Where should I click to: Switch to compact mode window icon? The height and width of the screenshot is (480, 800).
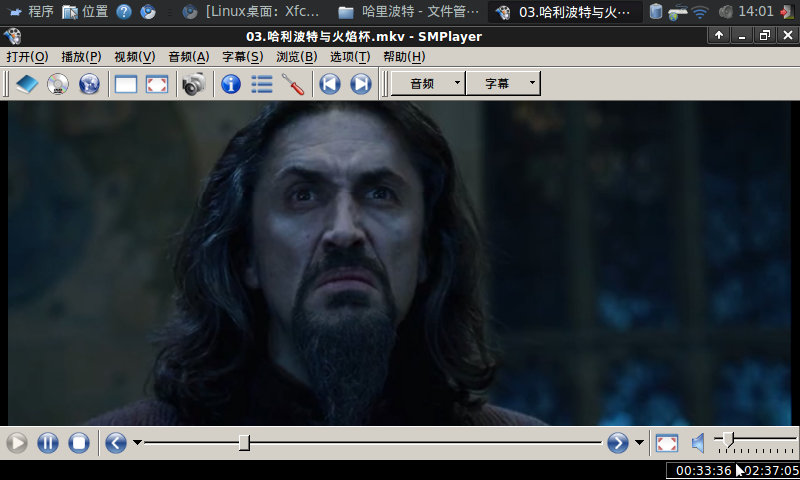coord(126,84)
